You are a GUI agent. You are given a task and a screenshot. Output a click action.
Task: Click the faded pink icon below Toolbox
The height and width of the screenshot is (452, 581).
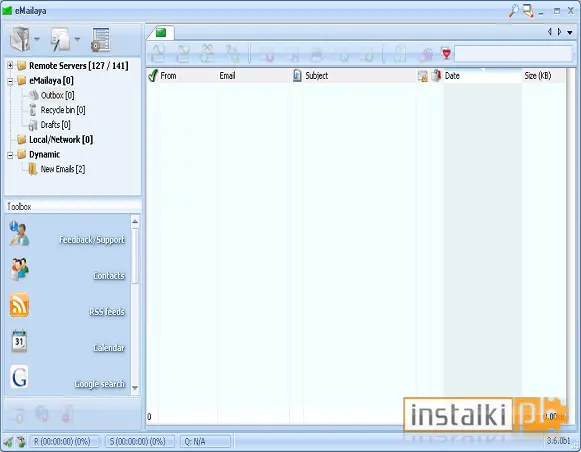[x=66, y=414]
